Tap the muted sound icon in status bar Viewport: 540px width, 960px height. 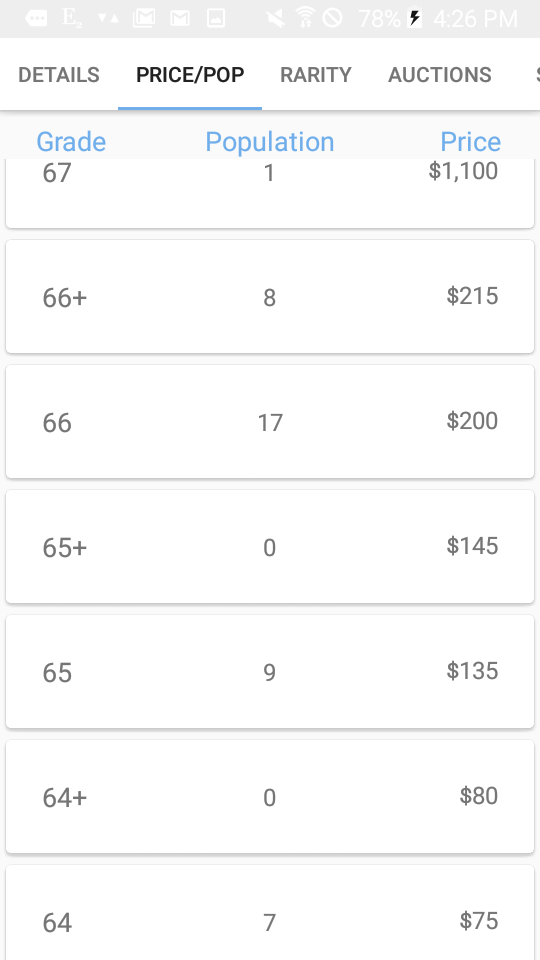click(x=276, y=18)
